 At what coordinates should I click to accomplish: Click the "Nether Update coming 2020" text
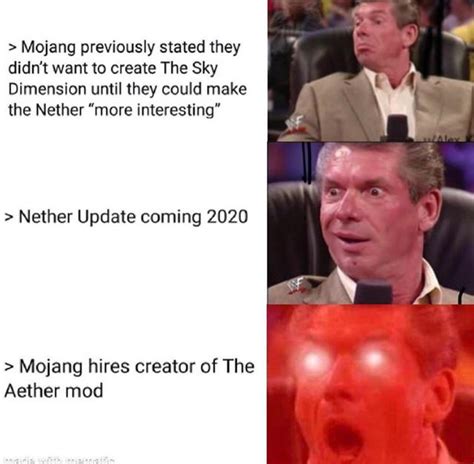pyautogui.click(x=126, y=217)
